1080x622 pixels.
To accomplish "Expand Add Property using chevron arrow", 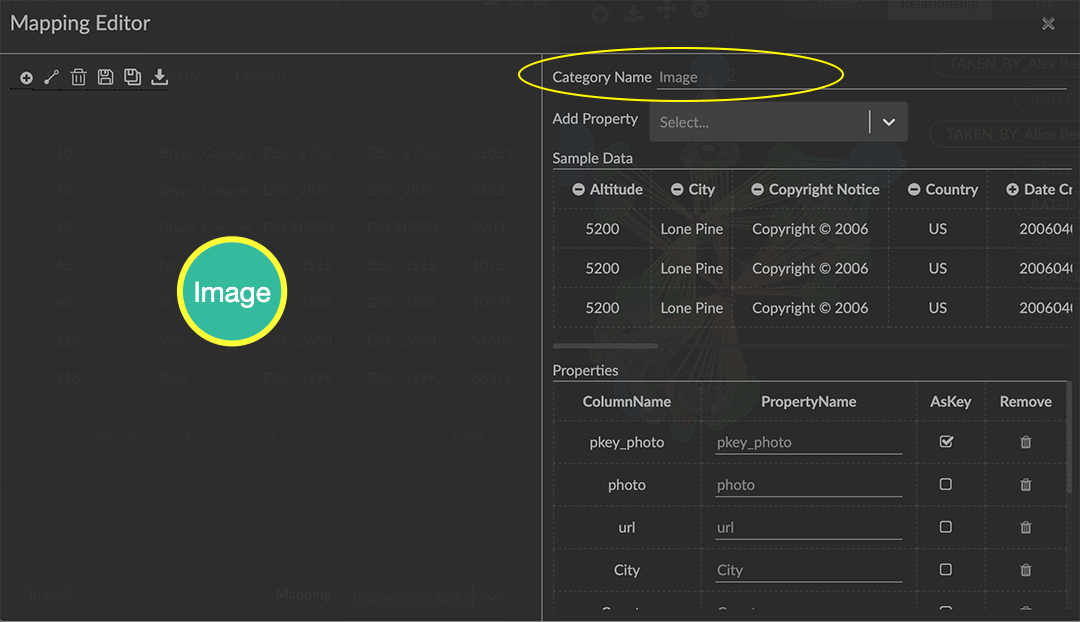I will tap(888, 122).
